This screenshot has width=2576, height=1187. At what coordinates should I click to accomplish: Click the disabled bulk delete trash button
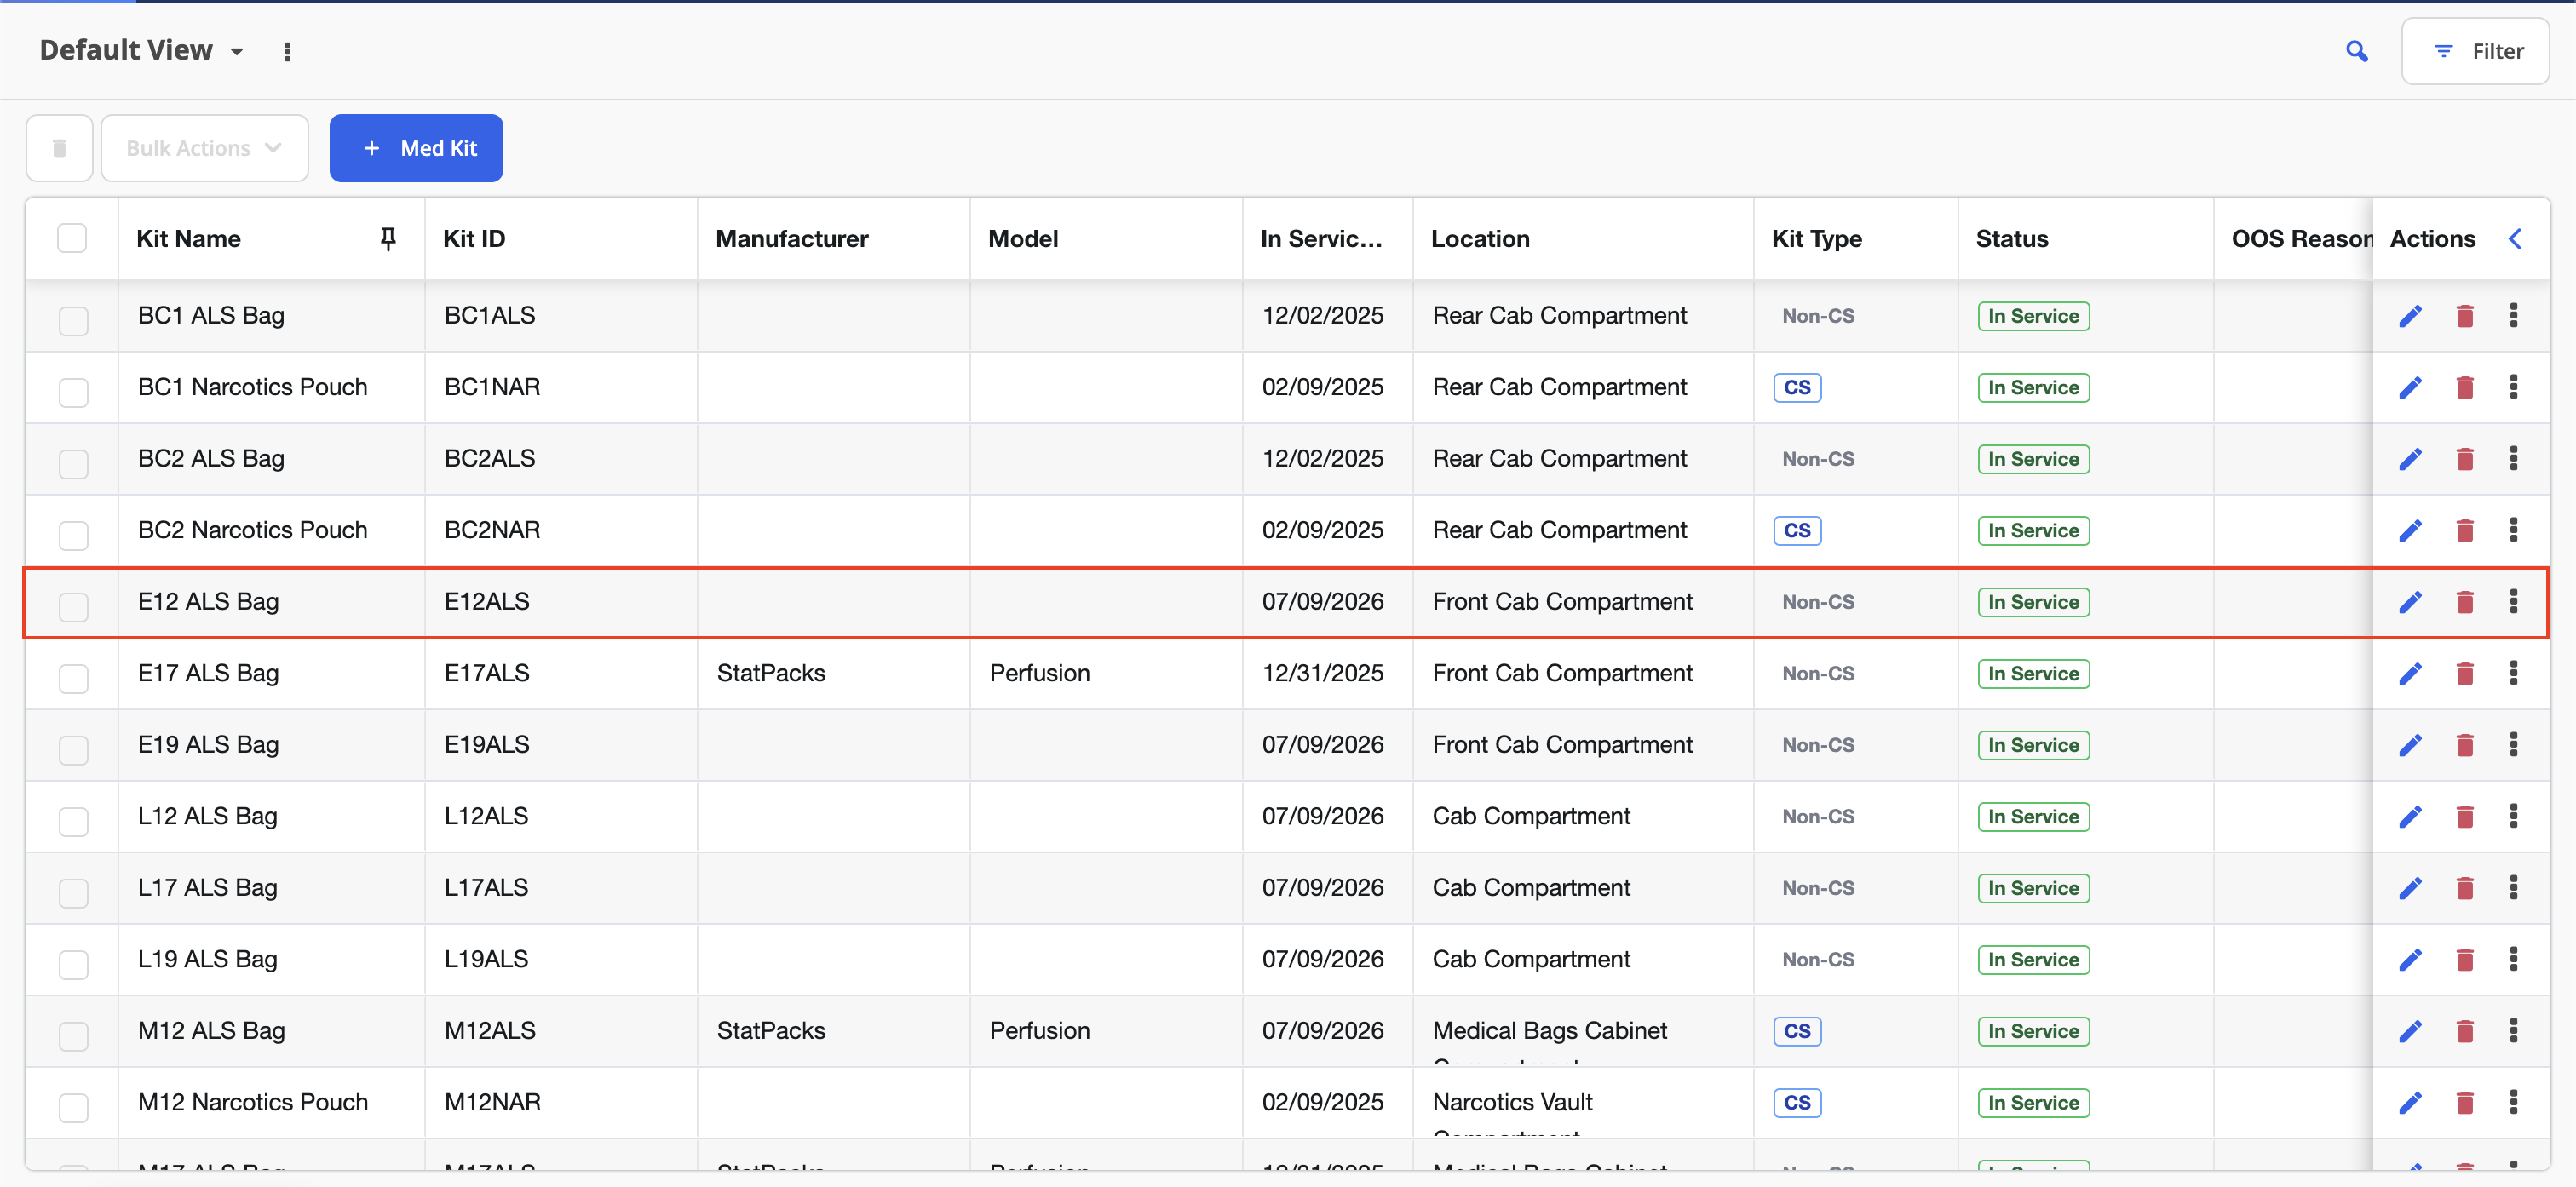[x=59, y=148]
